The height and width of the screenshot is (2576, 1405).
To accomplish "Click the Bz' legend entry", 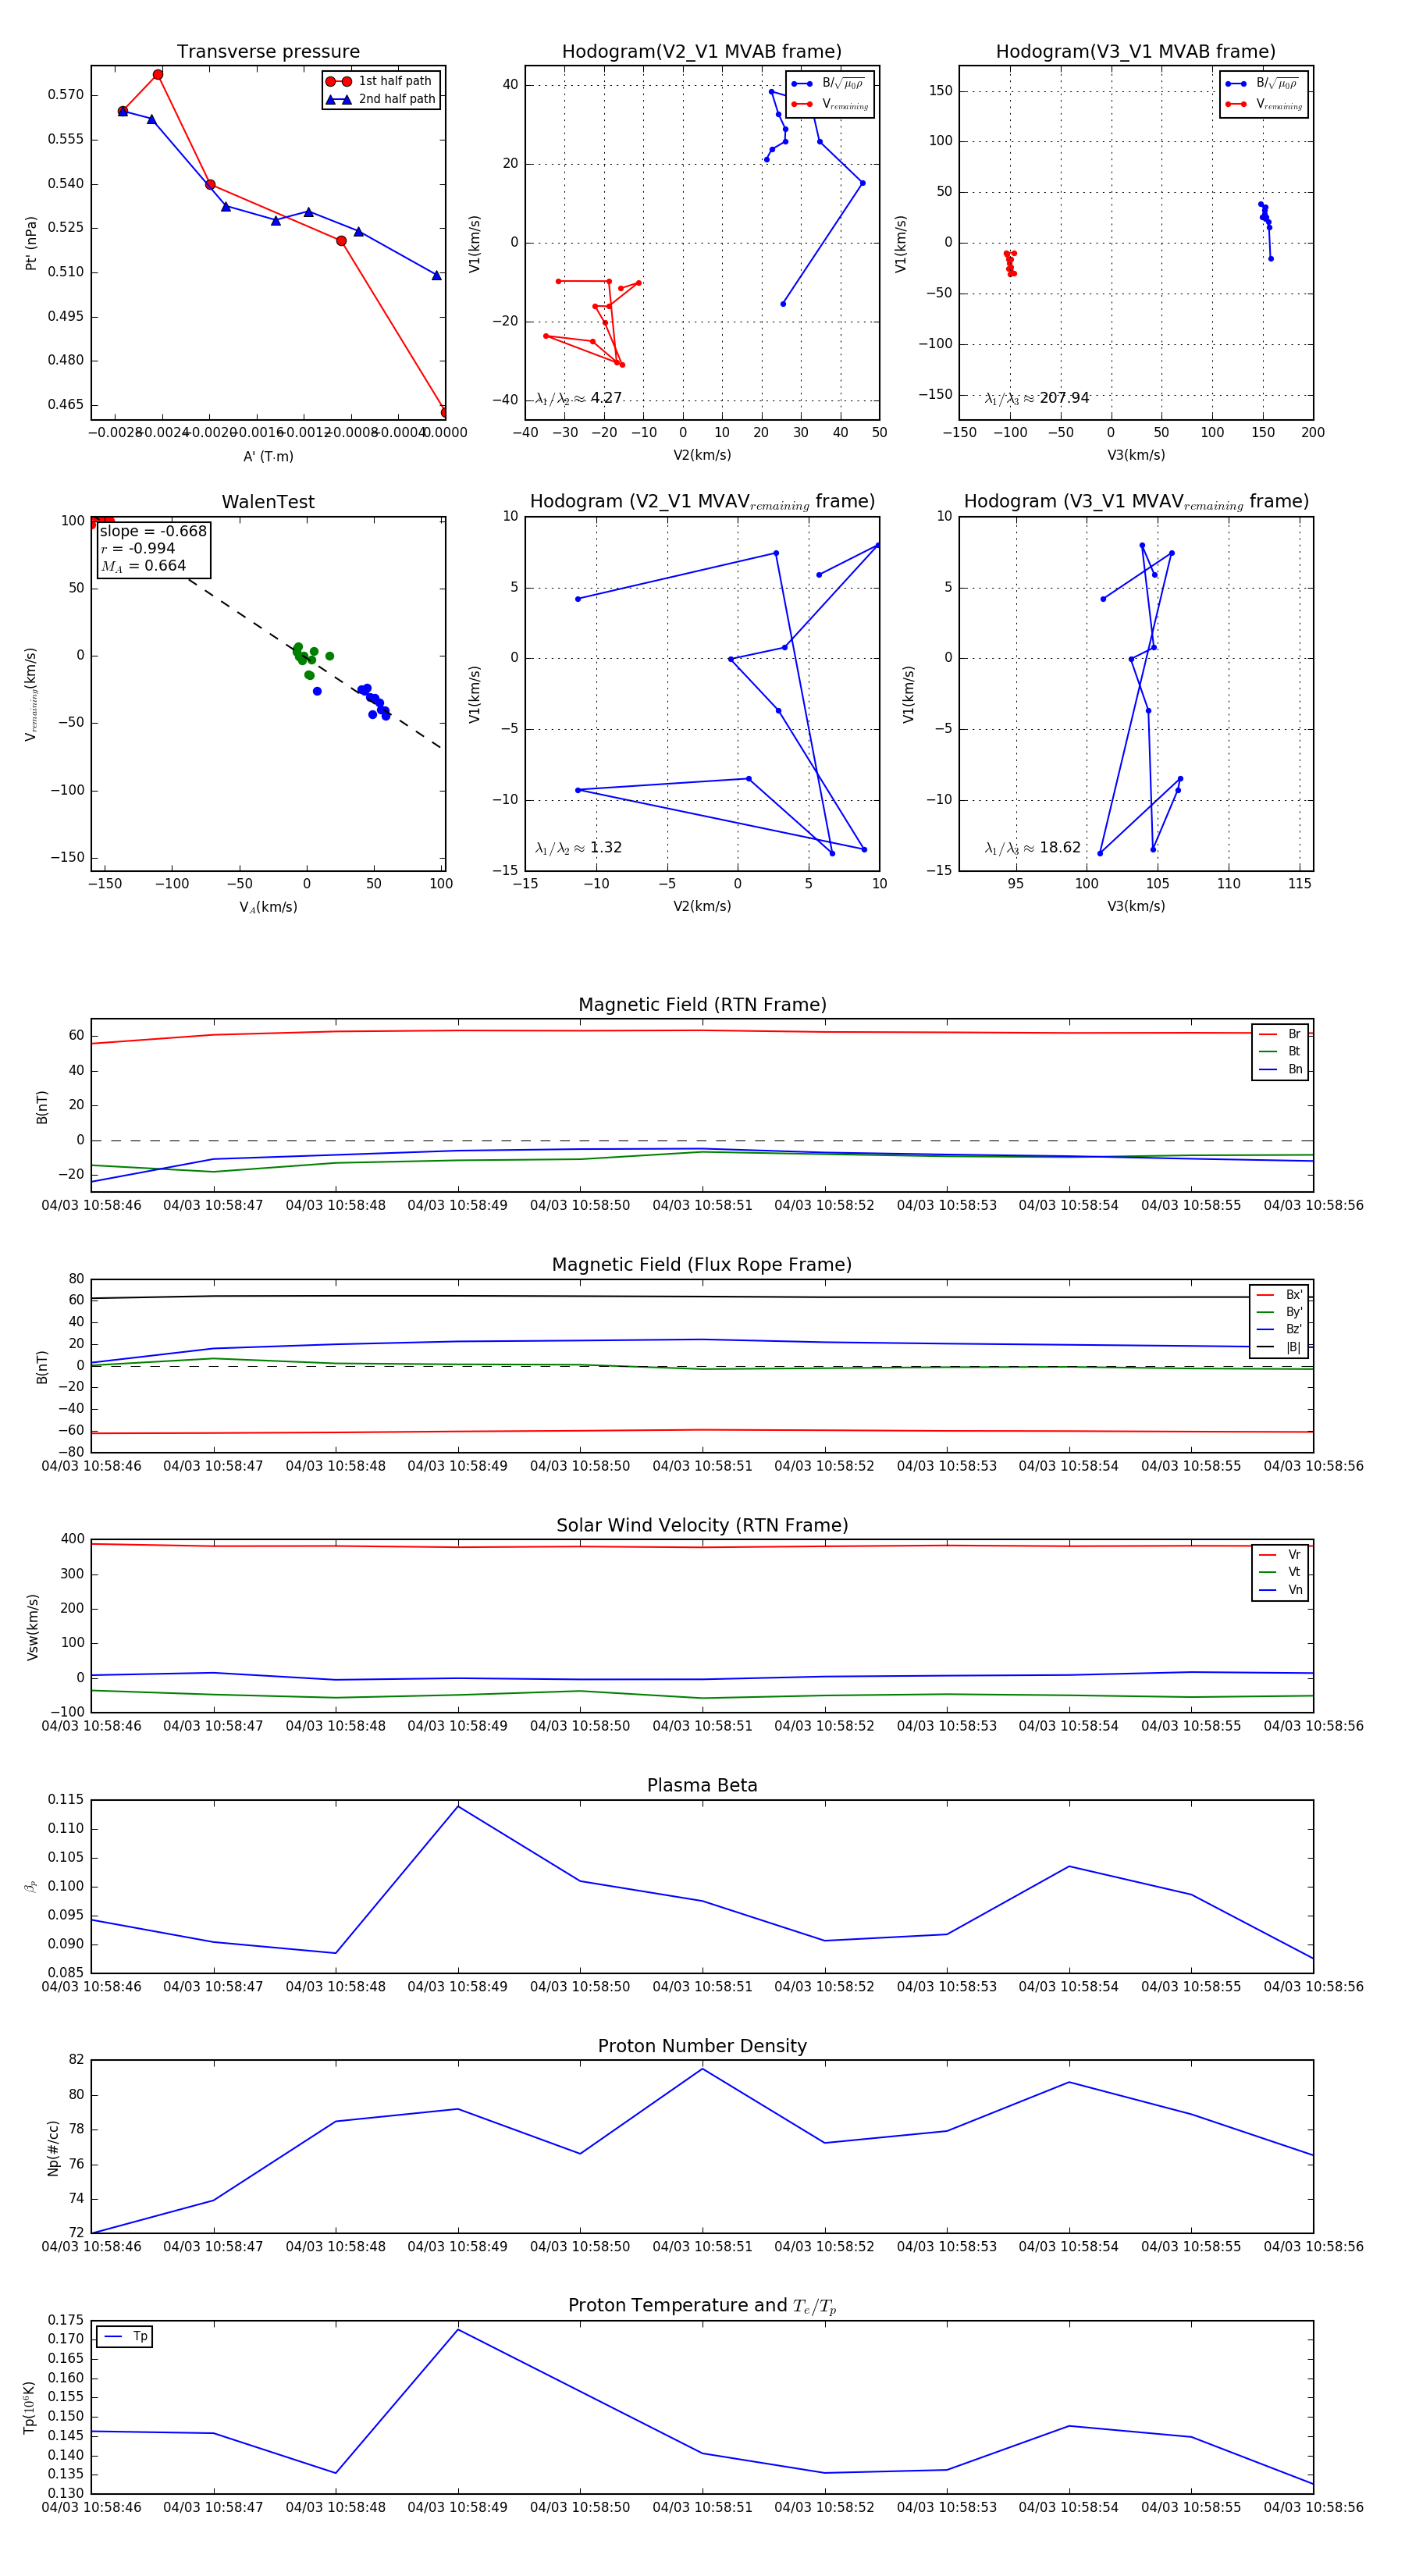I will 1280,1329.
